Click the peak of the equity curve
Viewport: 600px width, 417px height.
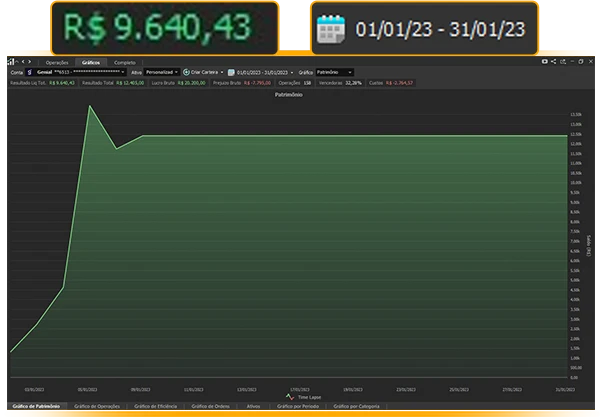pos(90,106)
